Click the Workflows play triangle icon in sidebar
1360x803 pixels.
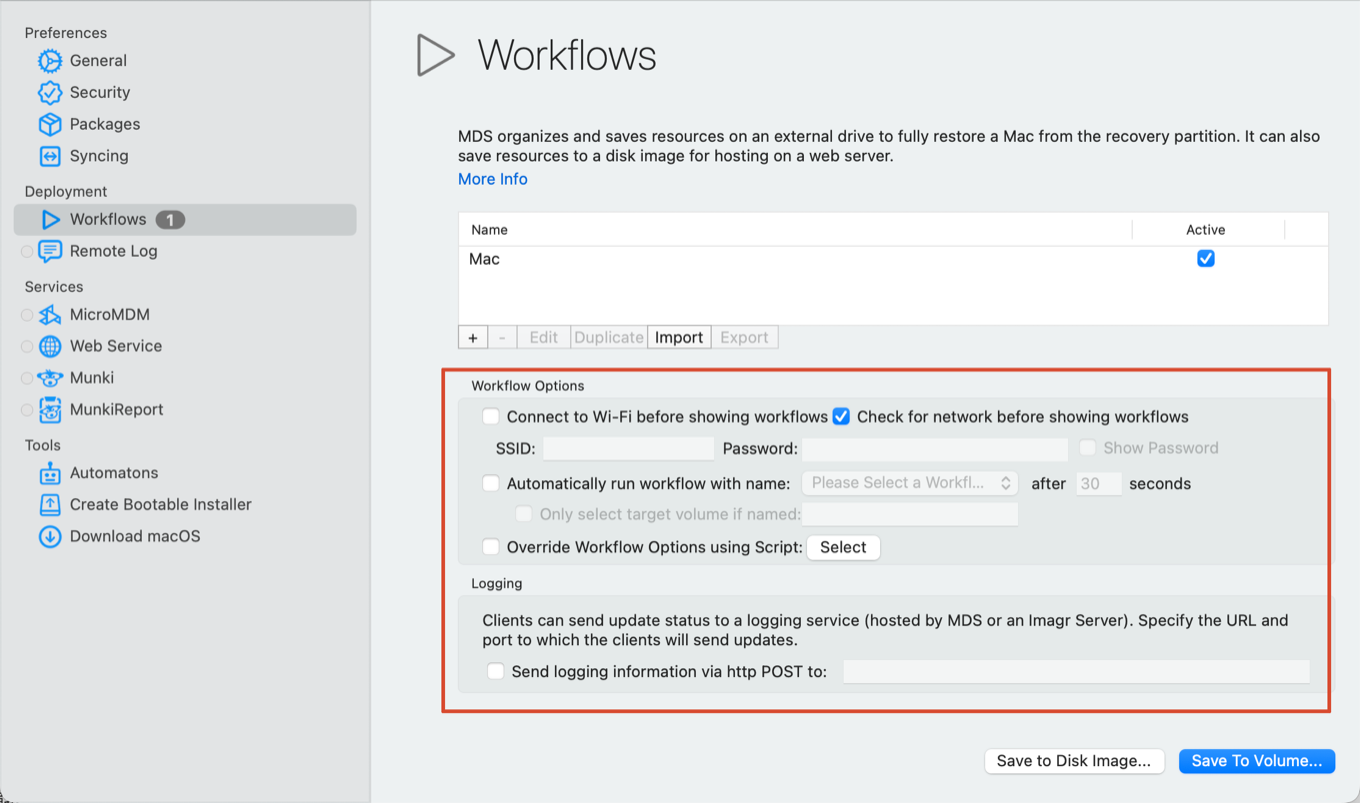click(x=50, y=220)
